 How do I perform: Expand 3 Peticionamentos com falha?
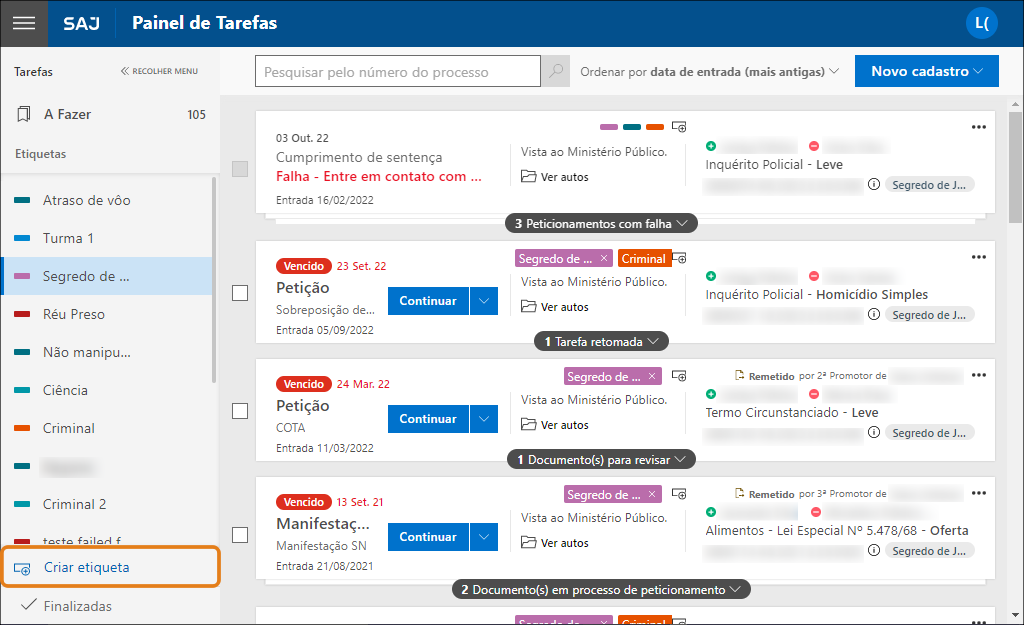tap(600, 224)
